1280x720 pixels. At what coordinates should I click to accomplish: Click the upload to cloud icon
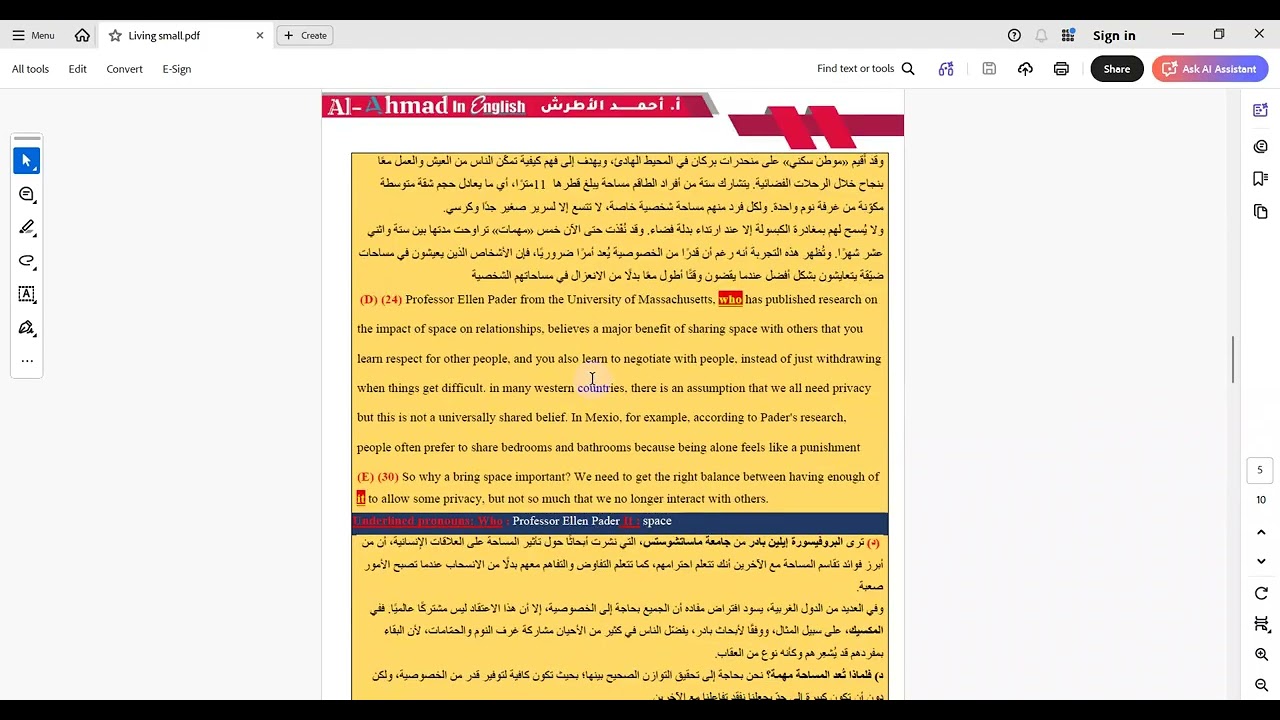(1025, 69)
